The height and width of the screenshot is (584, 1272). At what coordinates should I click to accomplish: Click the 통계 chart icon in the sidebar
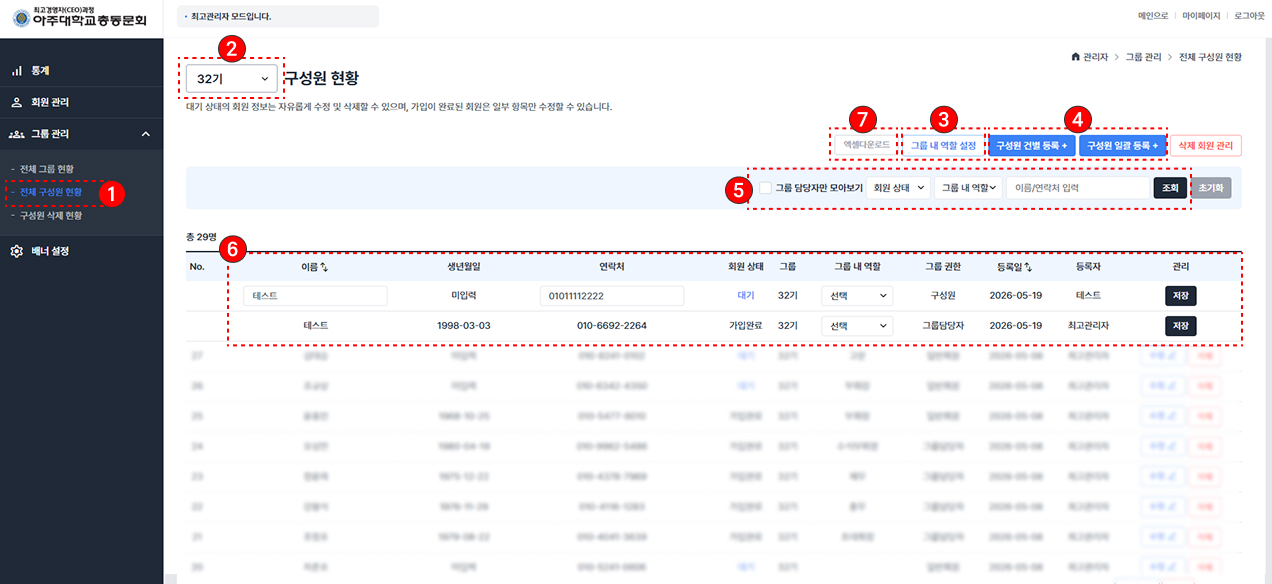(x=16, y=71)
